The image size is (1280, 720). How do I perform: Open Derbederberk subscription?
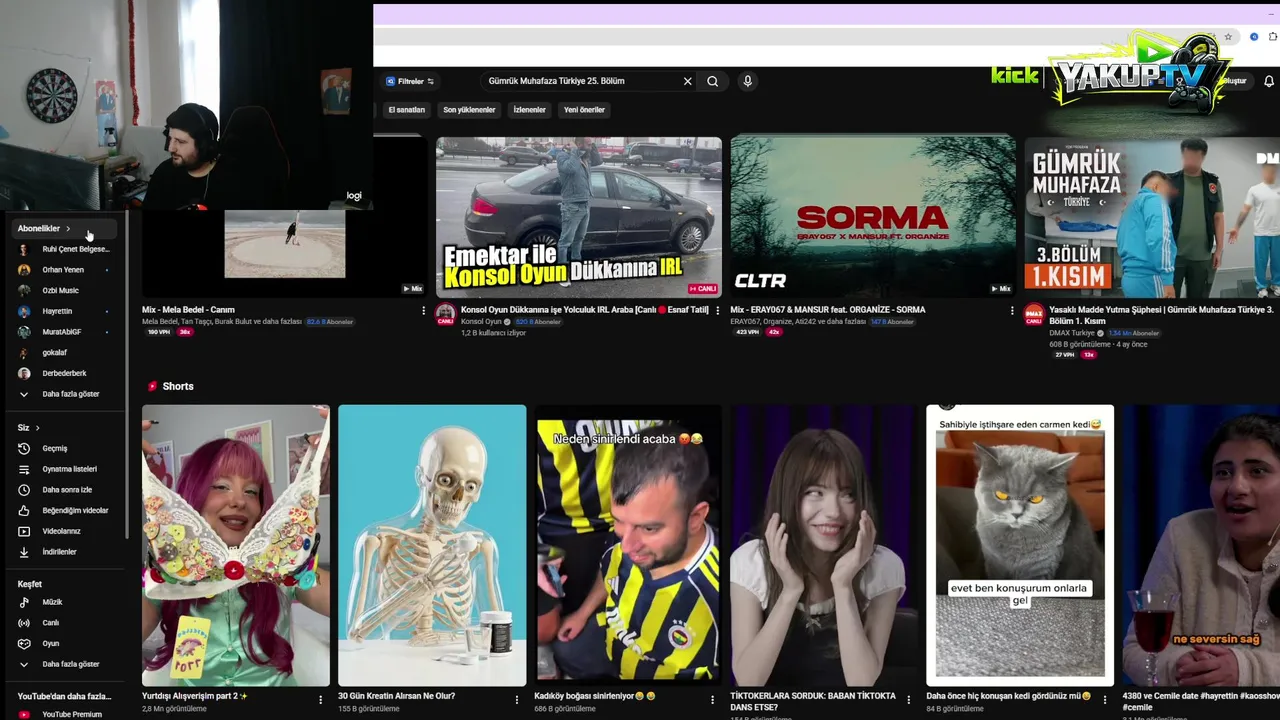(66, 373)
